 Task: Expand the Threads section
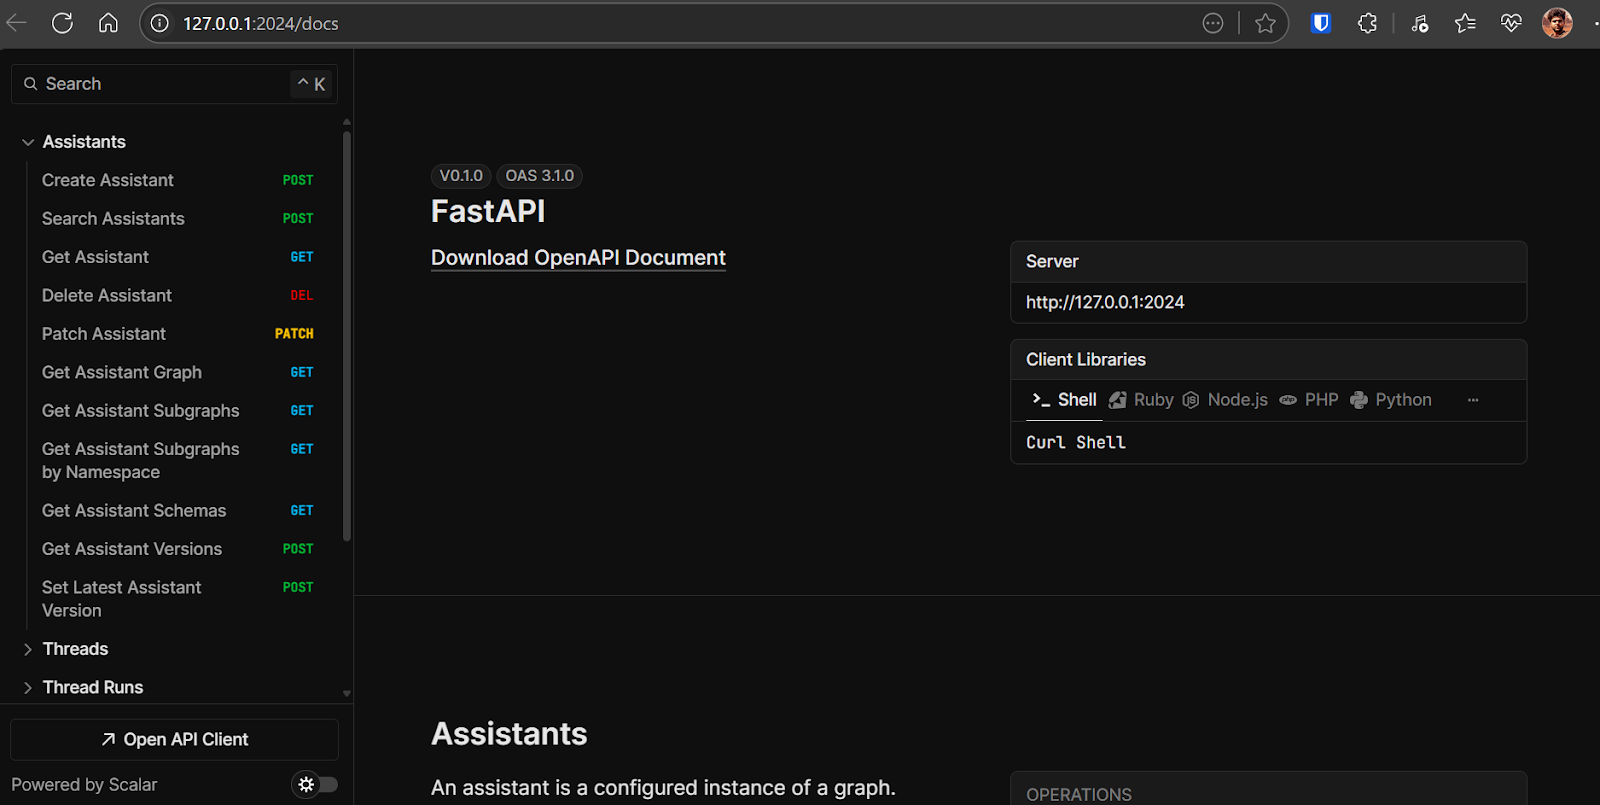[75, 649]
